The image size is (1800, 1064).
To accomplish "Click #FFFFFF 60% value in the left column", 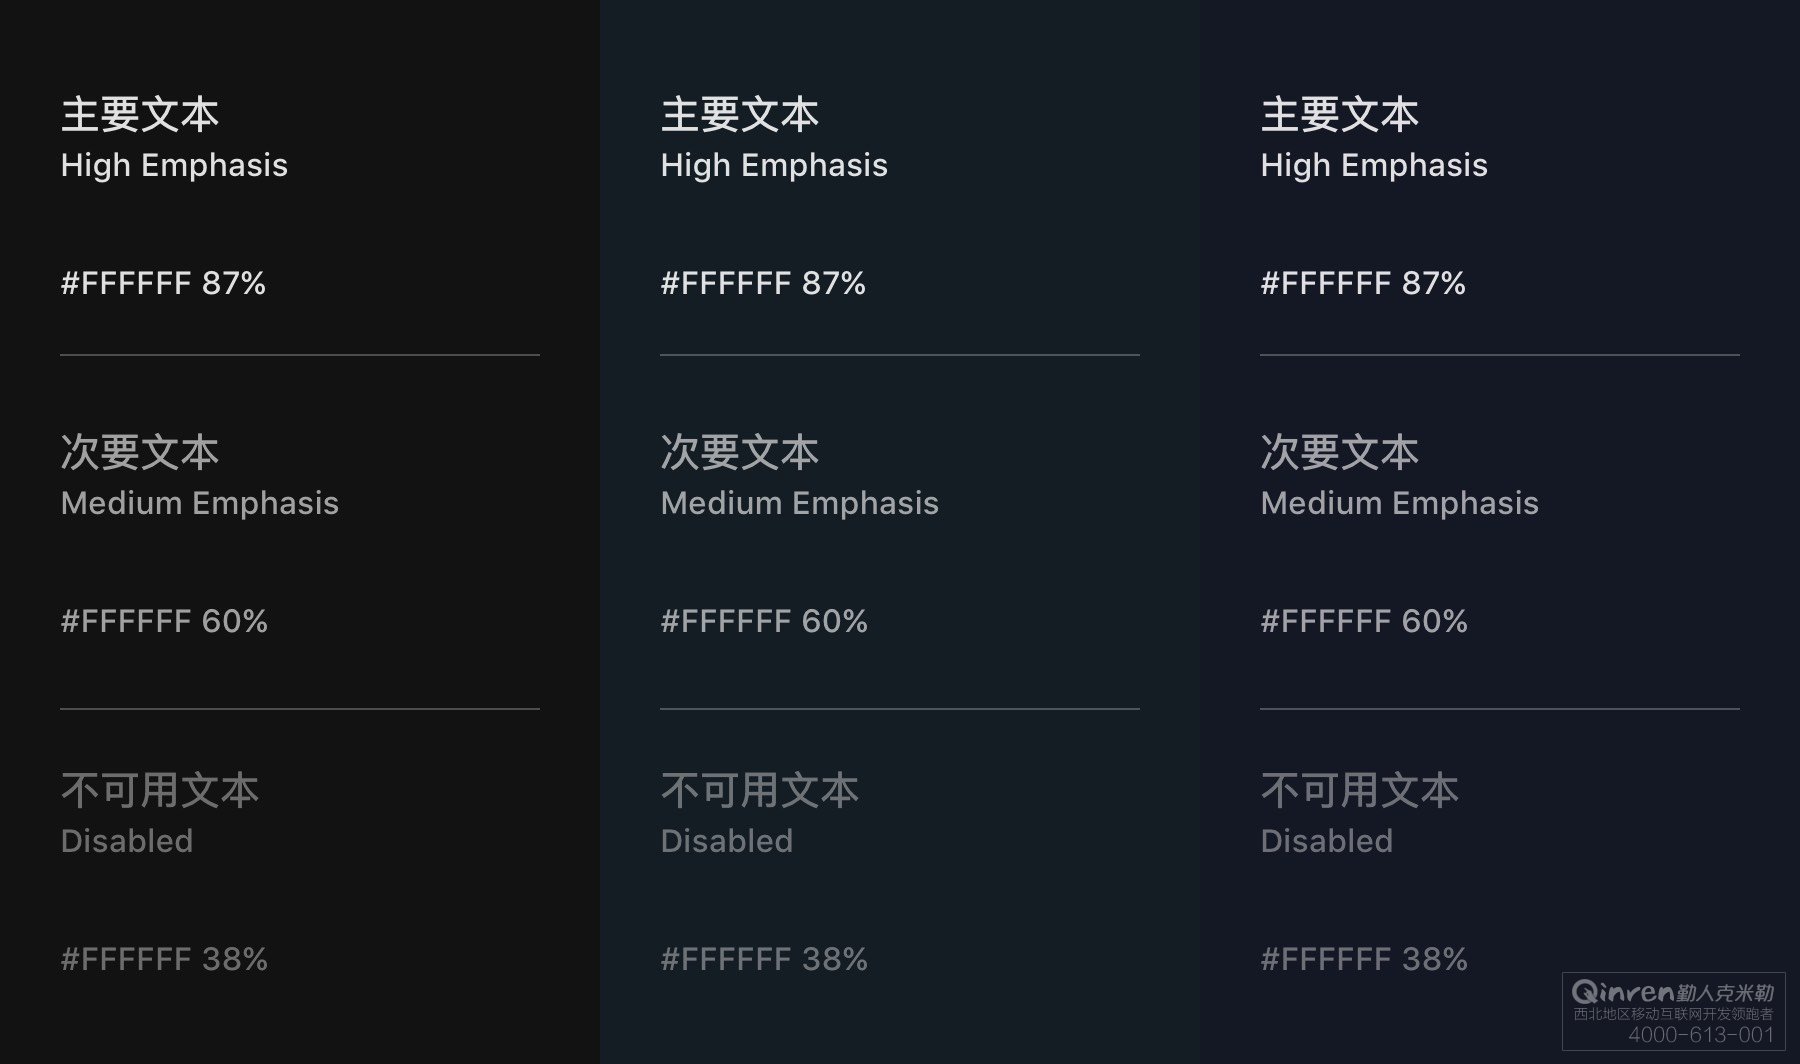I will click(164, 621).
